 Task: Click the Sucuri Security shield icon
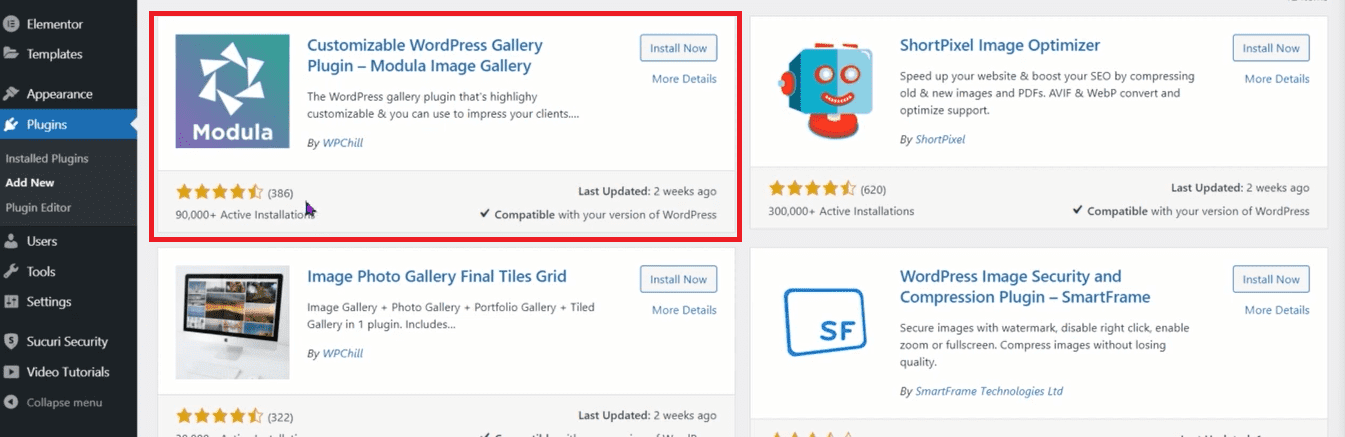coord(11,342)
